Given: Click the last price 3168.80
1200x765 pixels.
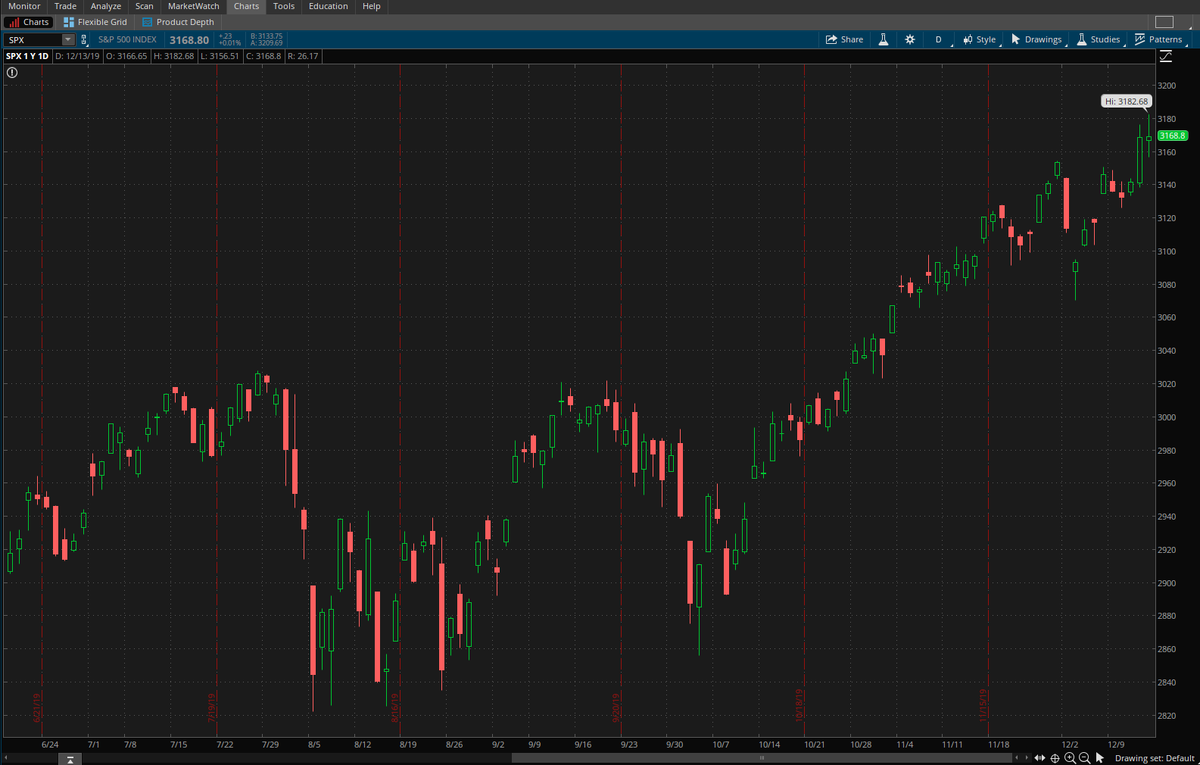Looking at the screenshot, I should 189,39.
